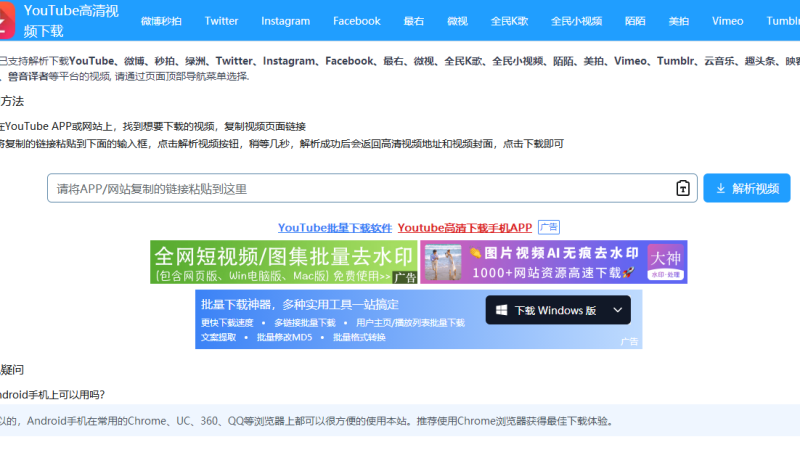Open the Instagram nav item
800x450 pixels.
click(285, 21)
